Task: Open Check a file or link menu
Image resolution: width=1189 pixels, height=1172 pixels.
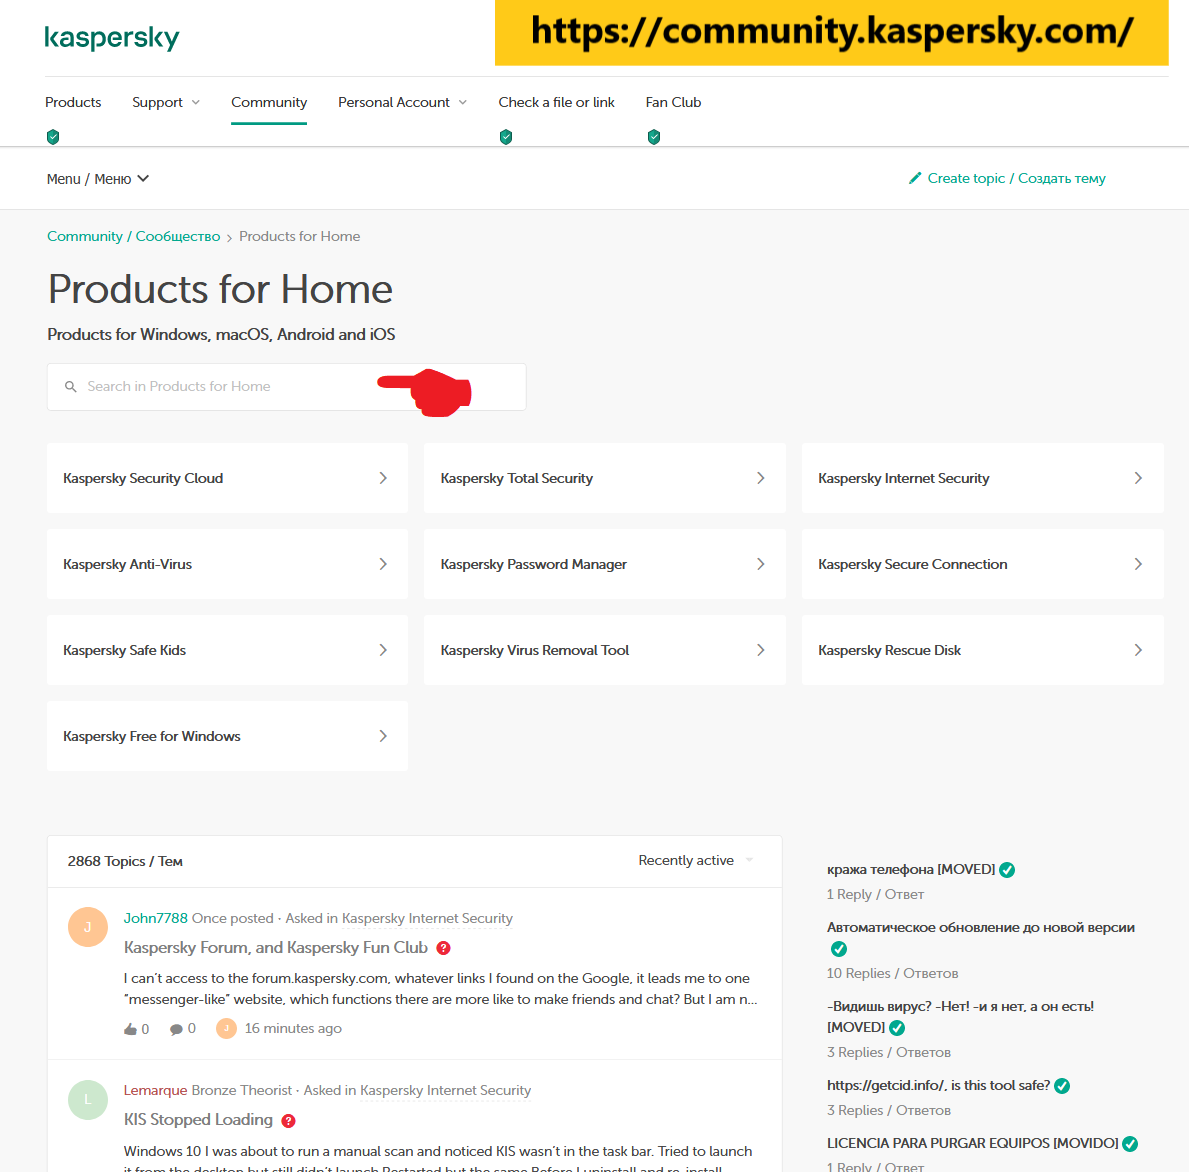Action: (556, 102)
